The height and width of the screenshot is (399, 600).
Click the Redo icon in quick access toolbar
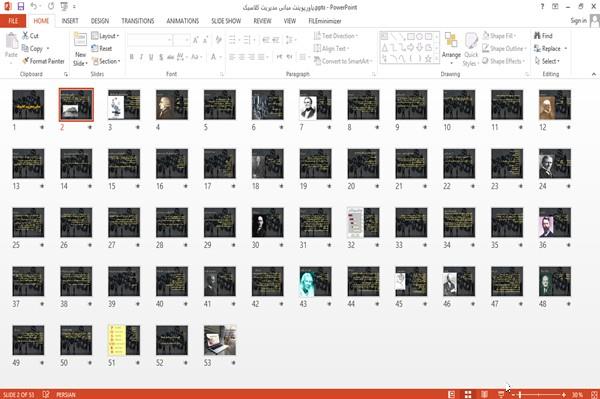point(51,6)
